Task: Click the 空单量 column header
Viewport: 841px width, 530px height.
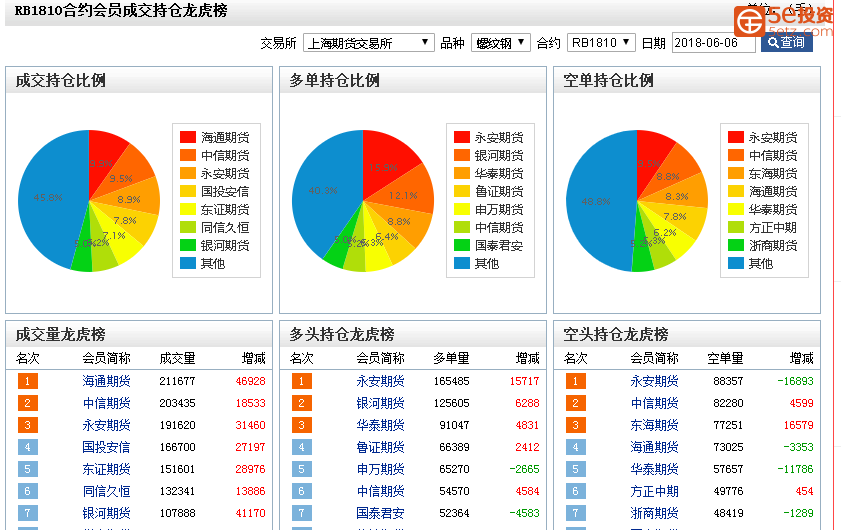Action: [x=726, y=358]
